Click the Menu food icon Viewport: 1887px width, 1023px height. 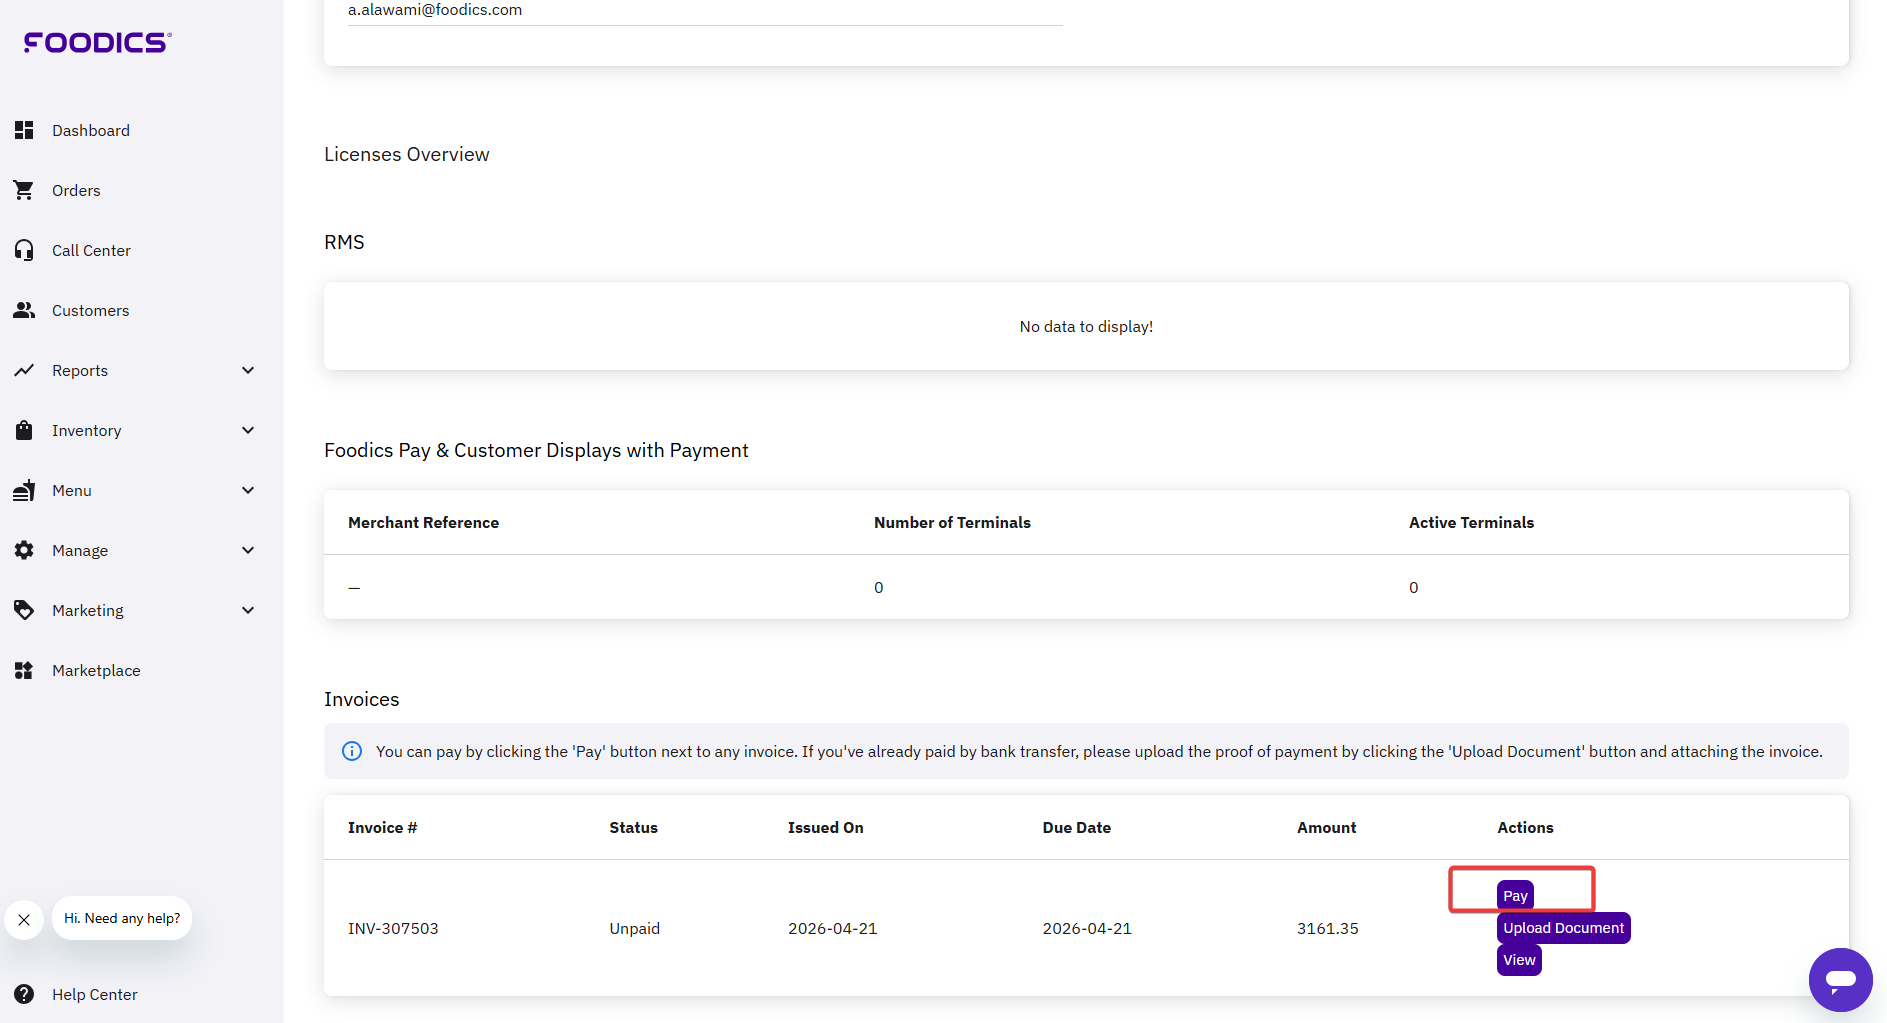tap(24, 490)
